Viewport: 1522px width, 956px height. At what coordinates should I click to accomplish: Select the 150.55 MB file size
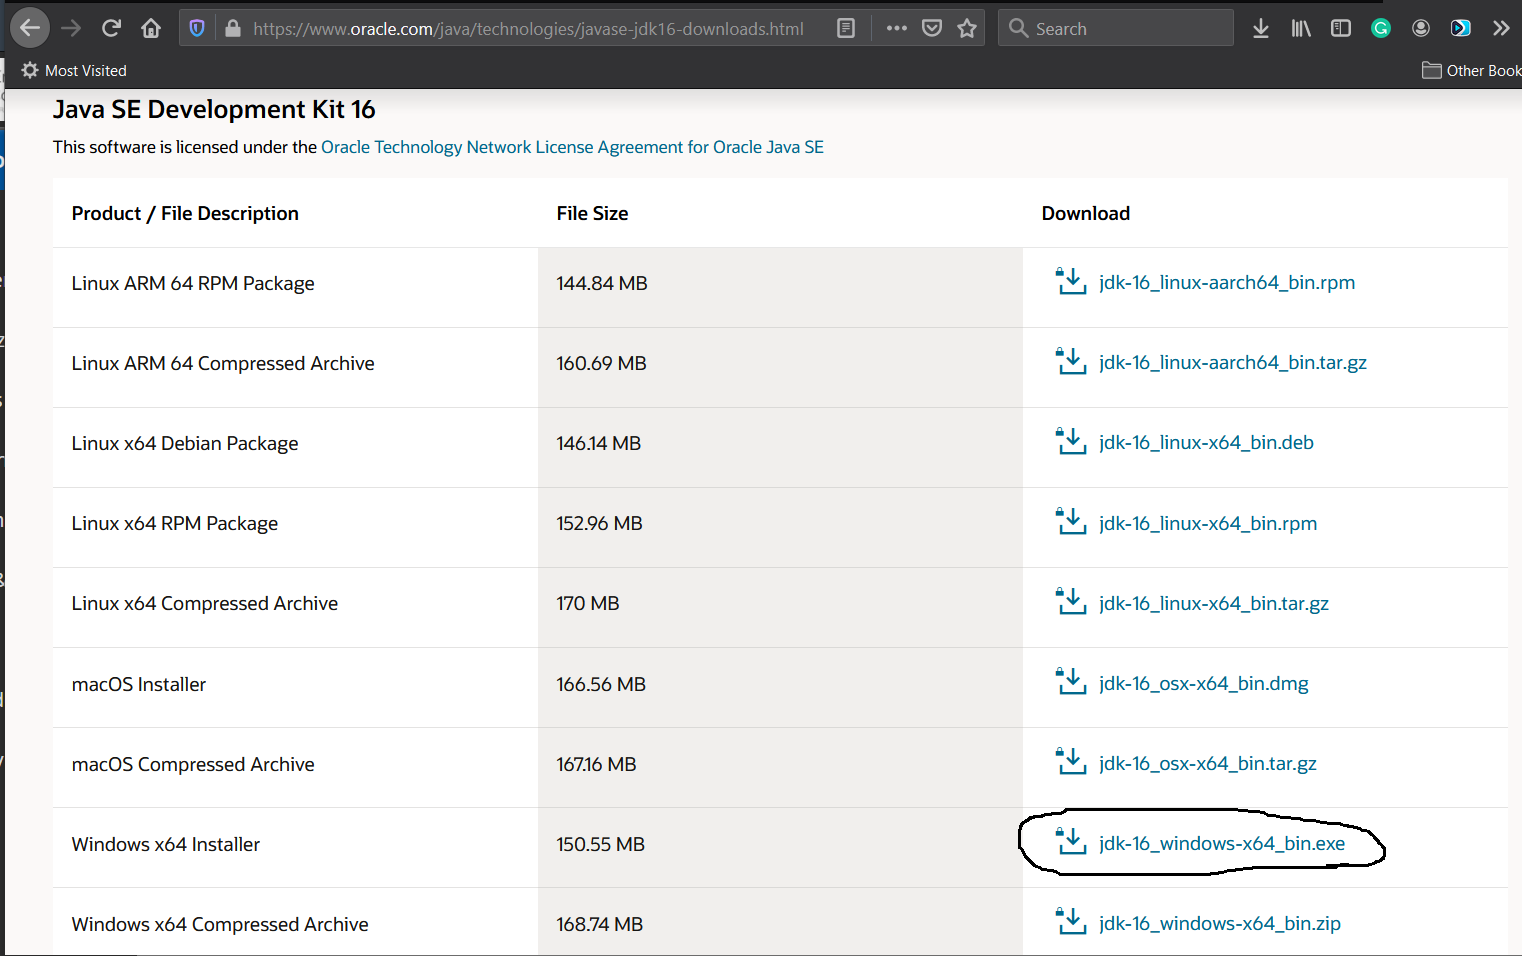pyautogui.click(x=600, y=844)
